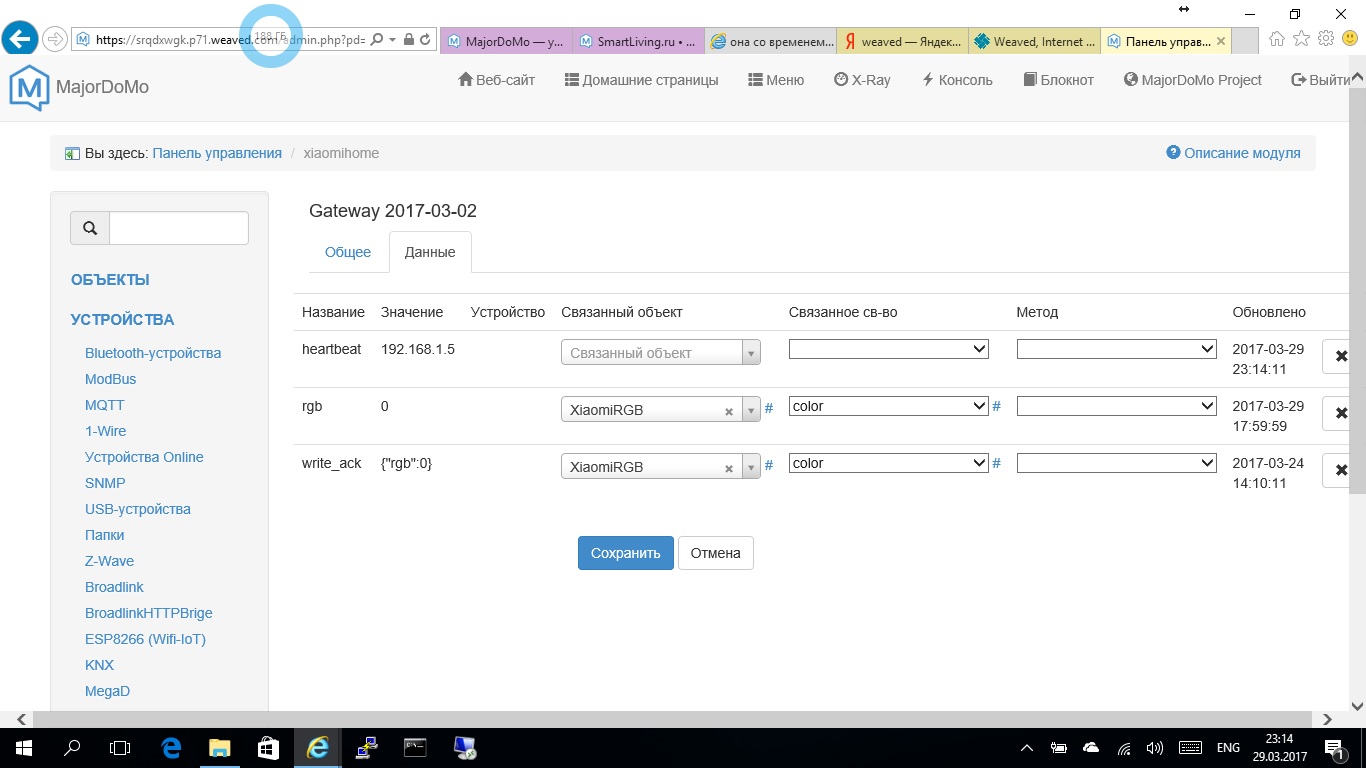Open the Action Center notification icon
Image resolution: width=1366 pixels, height=768 pixels.
(x=1334, y=748)
